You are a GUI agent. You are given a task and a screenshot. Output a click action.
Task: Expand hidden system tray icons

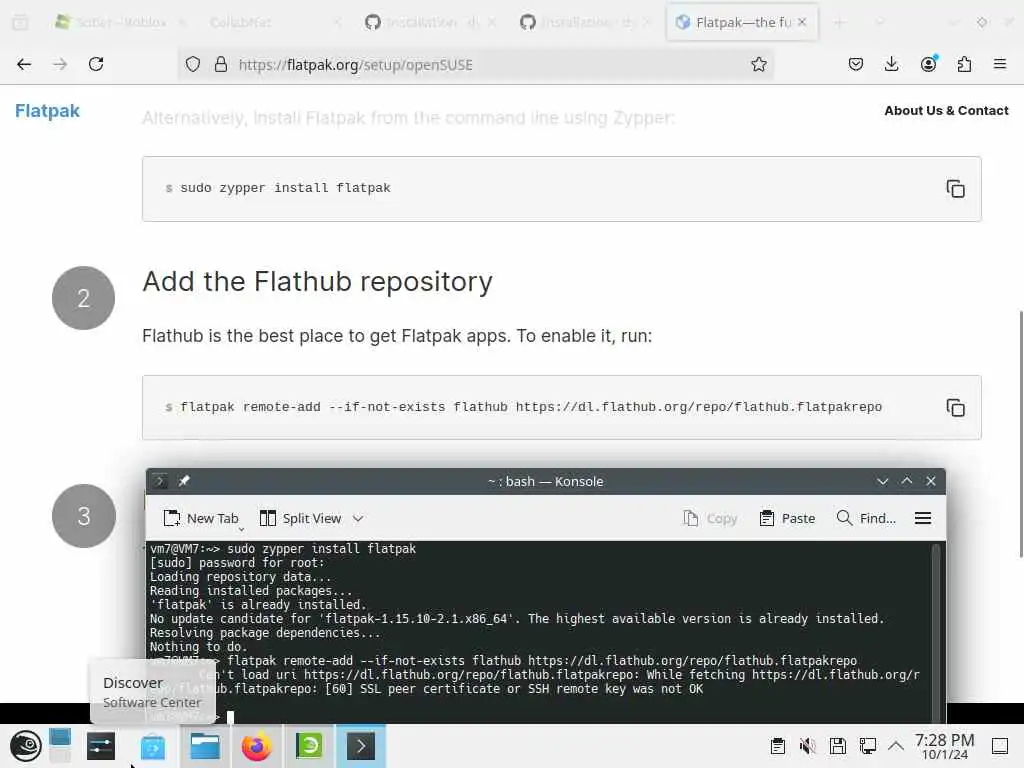coord(895,746)
